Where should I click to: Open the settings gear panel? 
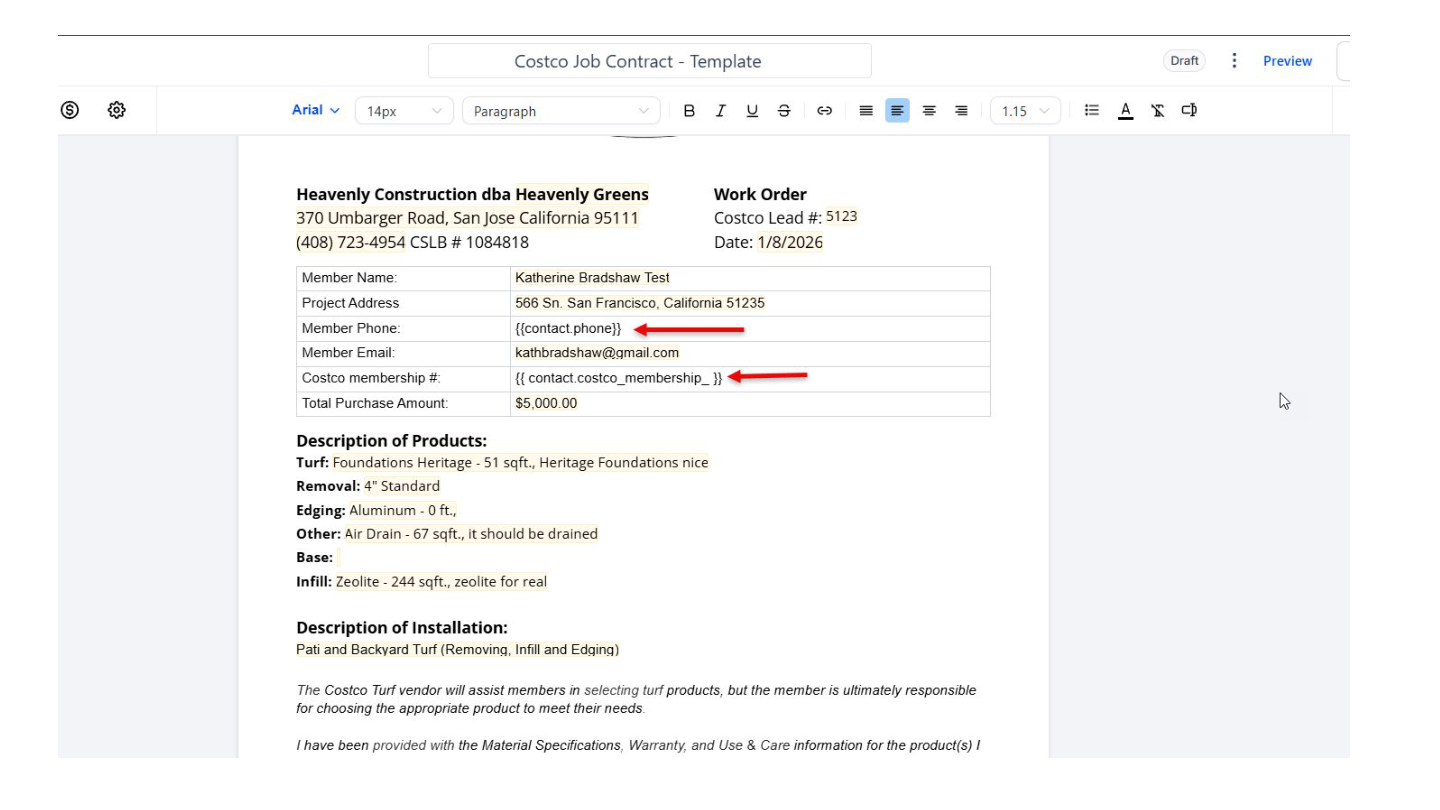116,110
